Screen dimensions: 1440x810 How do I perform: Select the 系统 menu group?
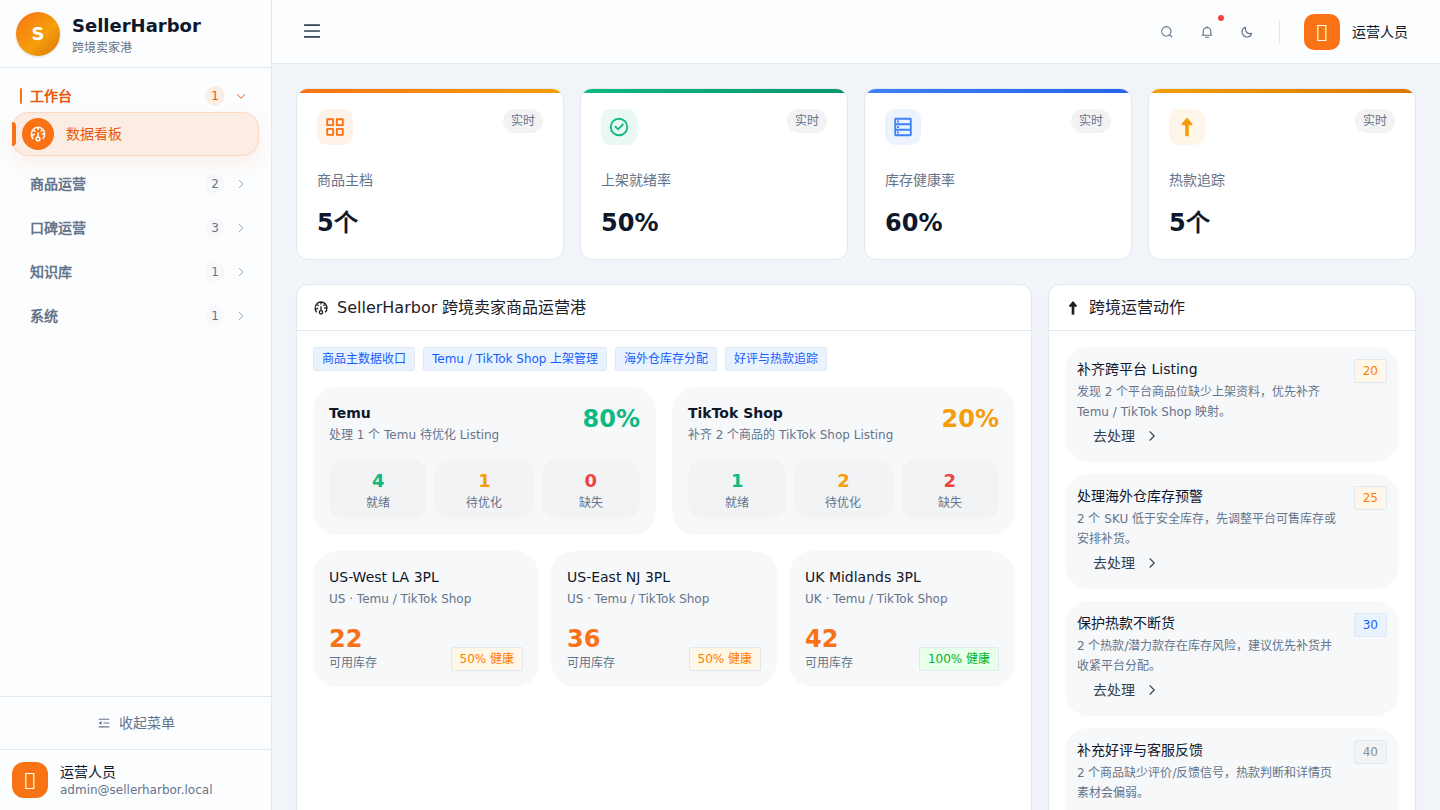(135, 316)
